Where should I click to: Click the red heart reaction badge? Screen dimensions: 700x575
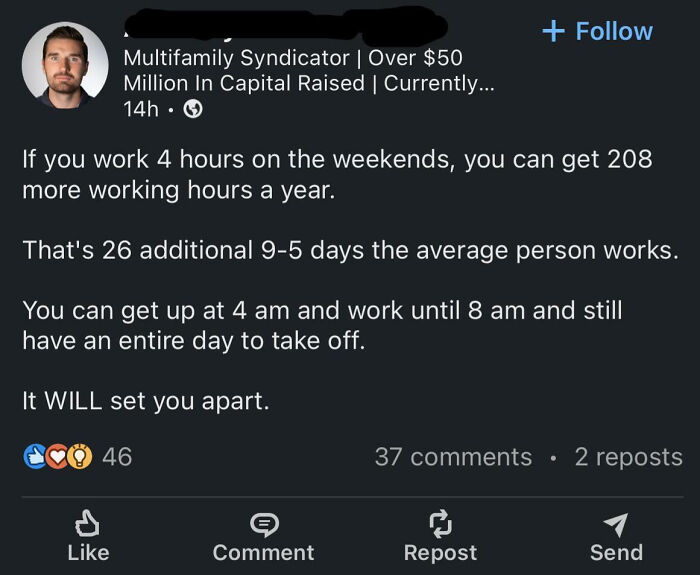[57, 457]
